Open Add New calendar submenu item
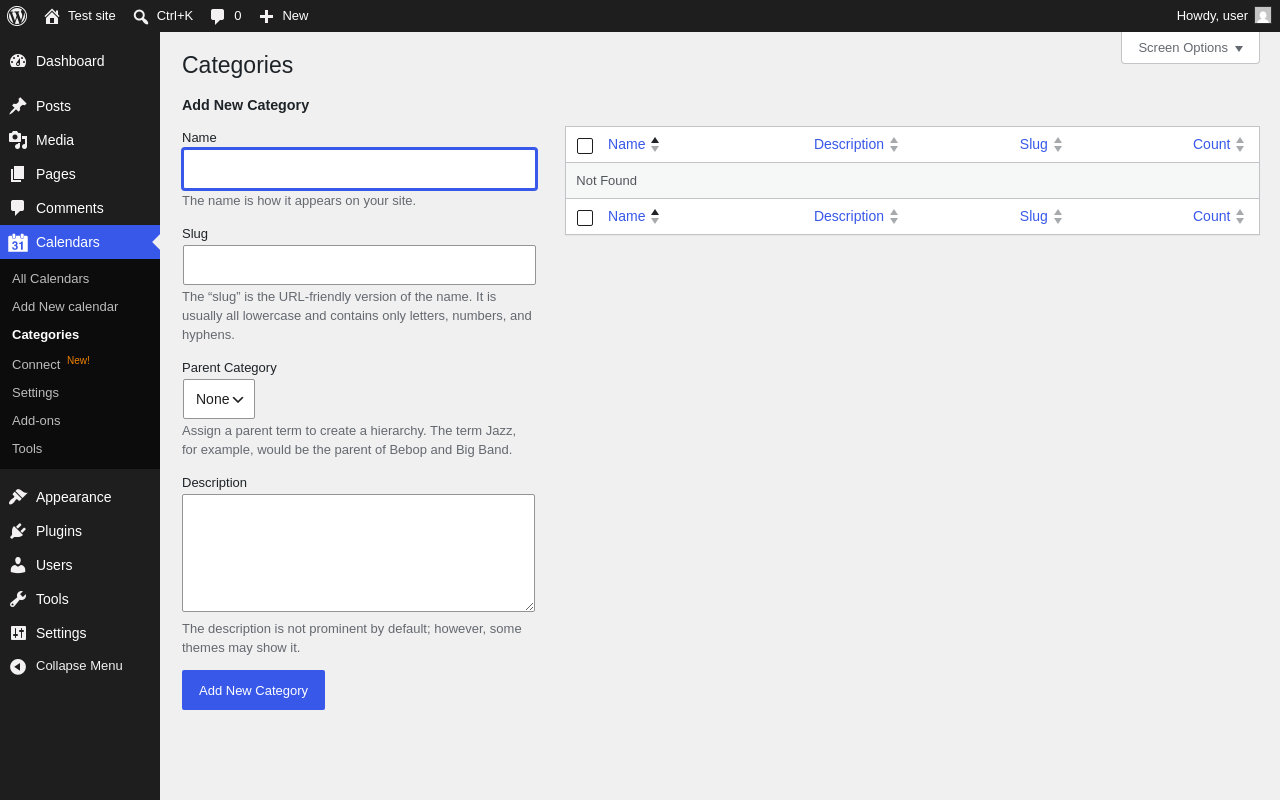 [x=65, y=306]
